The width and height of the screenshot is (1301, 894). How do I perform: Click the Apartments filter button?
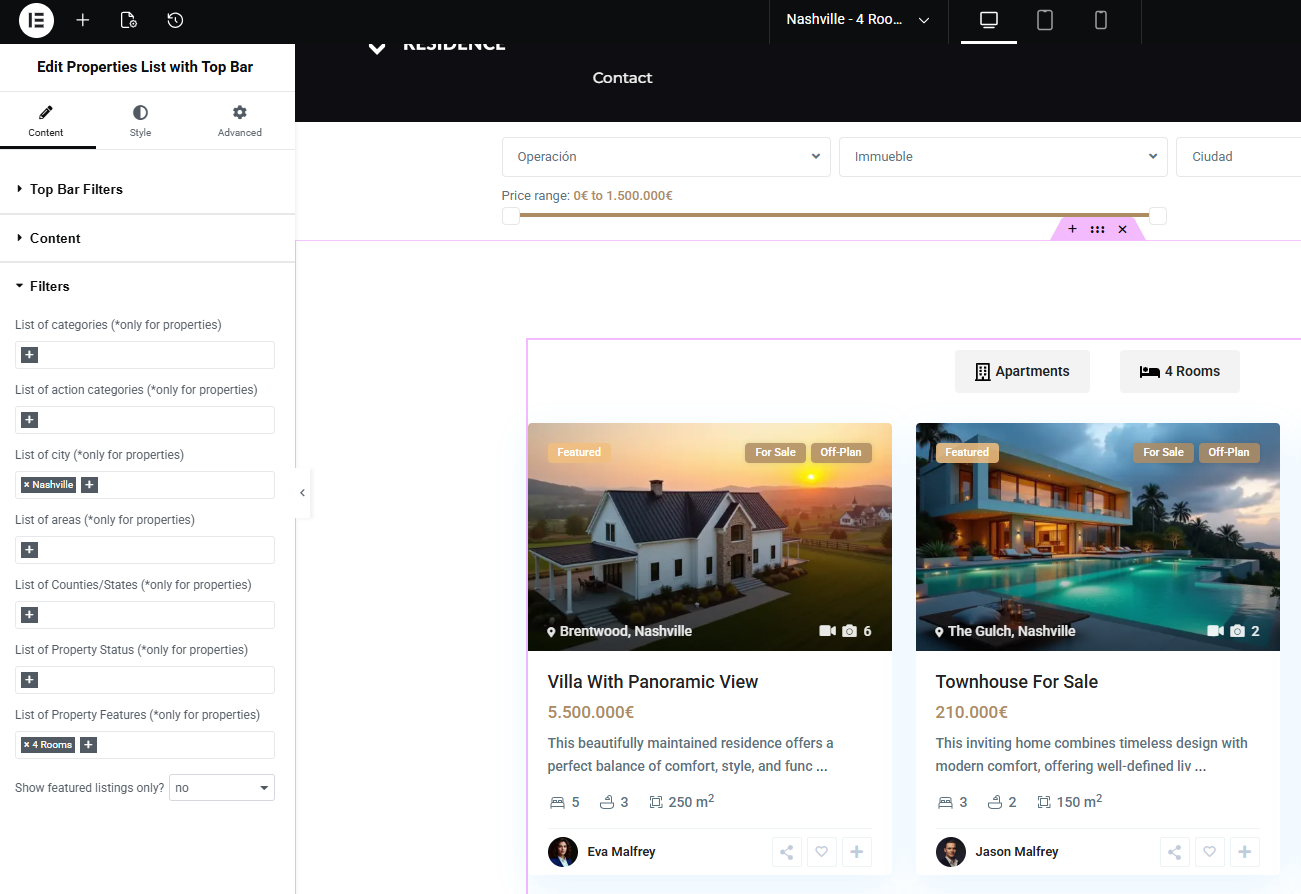pyautogui.click(x=1021, y=371)
